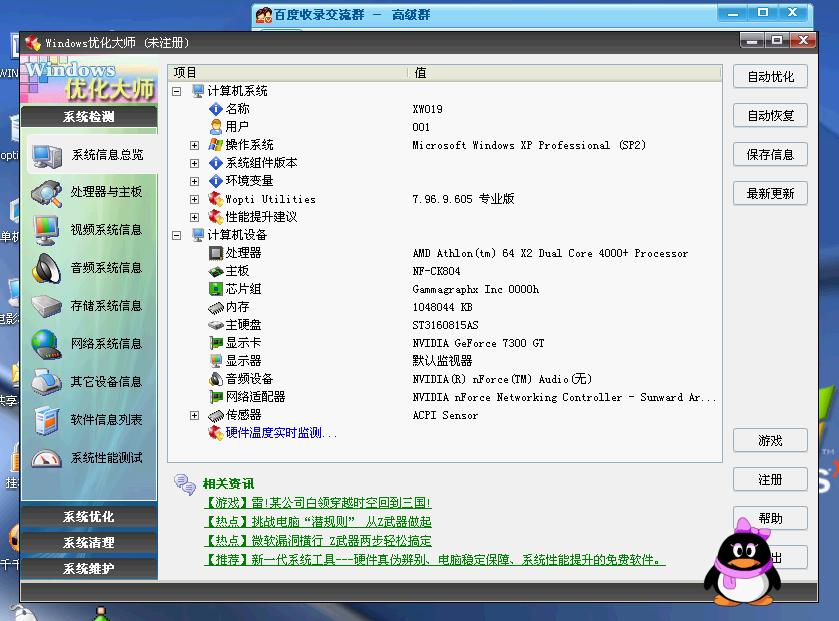The height and width of the screenshot is (621, 839).
Task: Open the 微软漏洞横行 news link
Action: click(x=317, y=541)
